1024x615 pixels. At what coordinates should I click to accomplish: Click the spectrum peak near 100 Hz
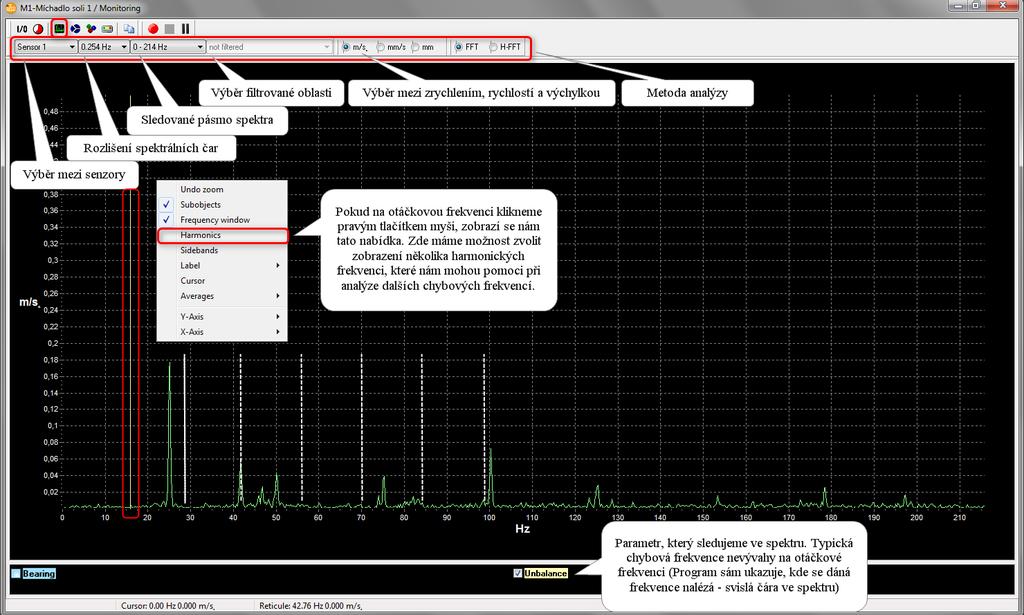(490, 477)
